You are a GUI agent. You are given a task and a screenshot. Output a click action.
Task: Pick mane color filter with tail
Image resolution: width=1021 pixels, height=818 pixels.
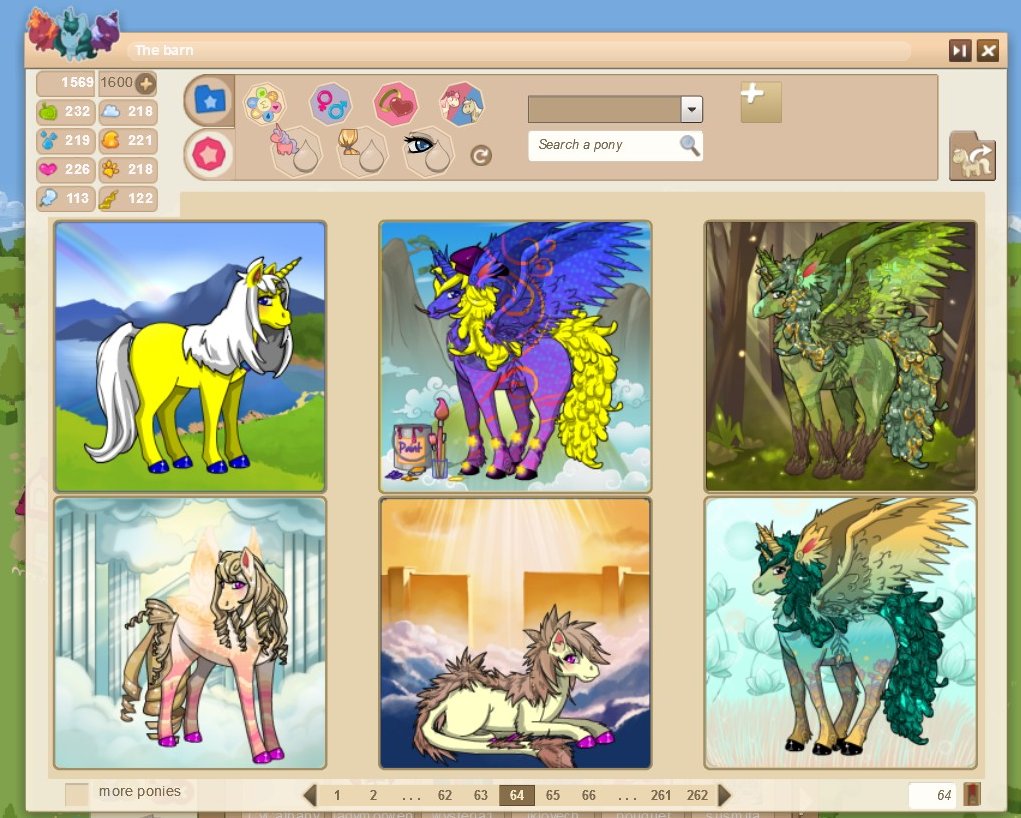point(362,151)
